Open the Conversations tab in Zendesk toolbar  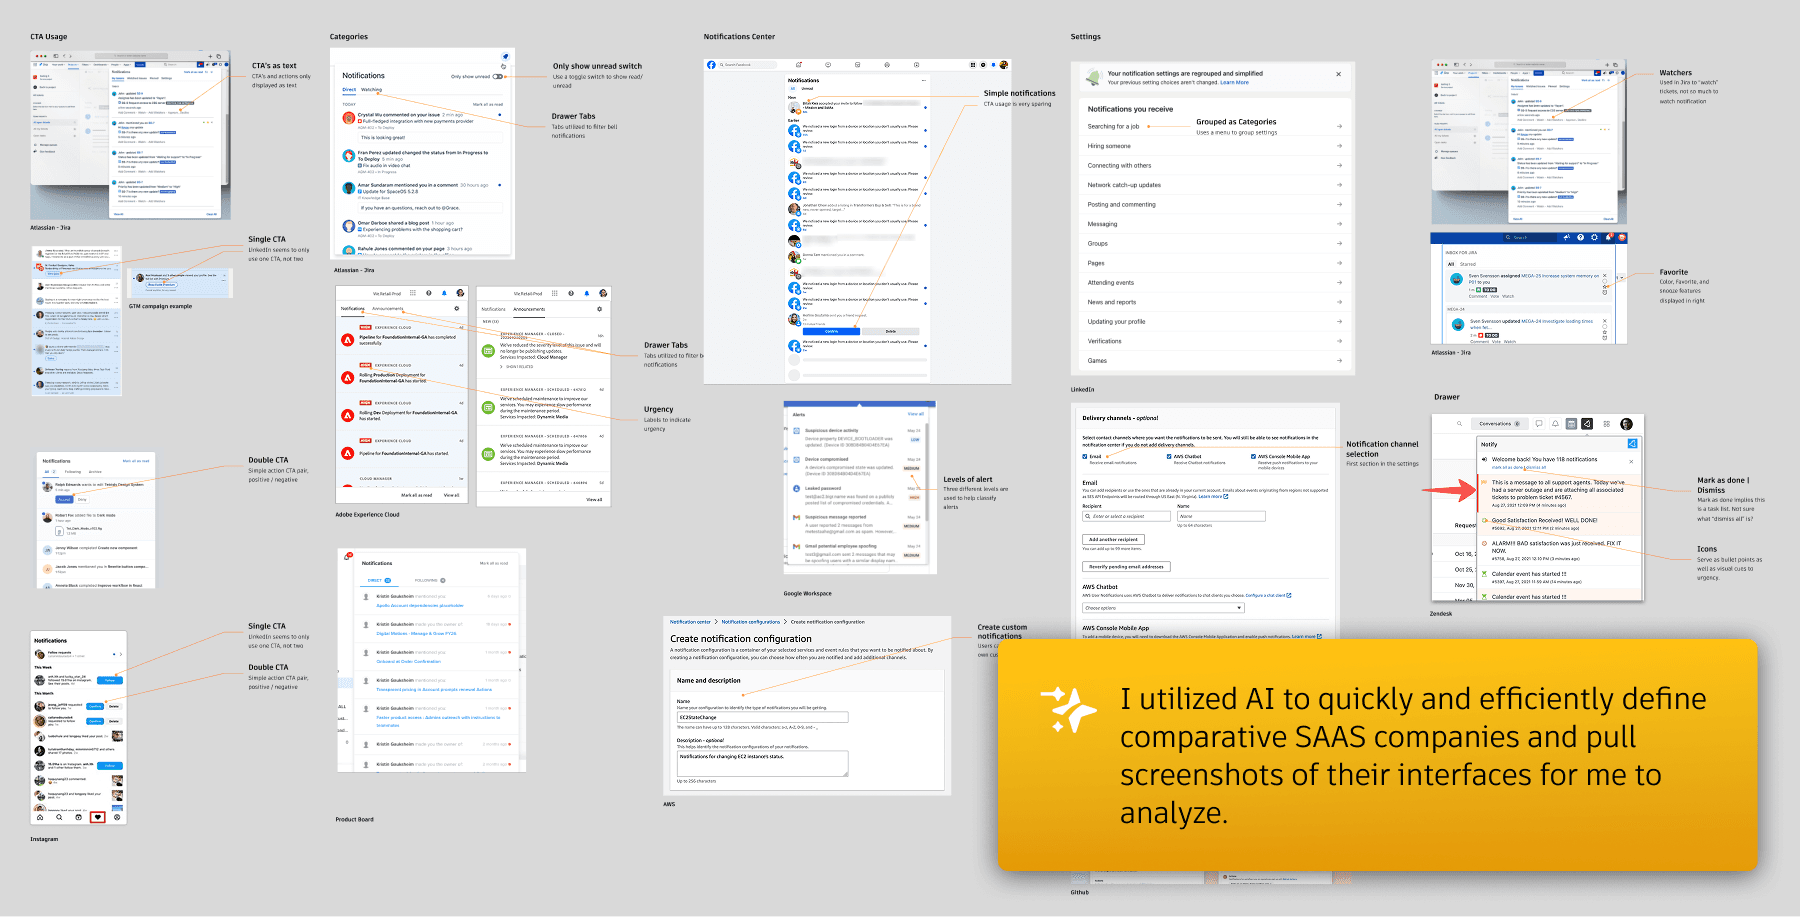(x=1498, y=424)
